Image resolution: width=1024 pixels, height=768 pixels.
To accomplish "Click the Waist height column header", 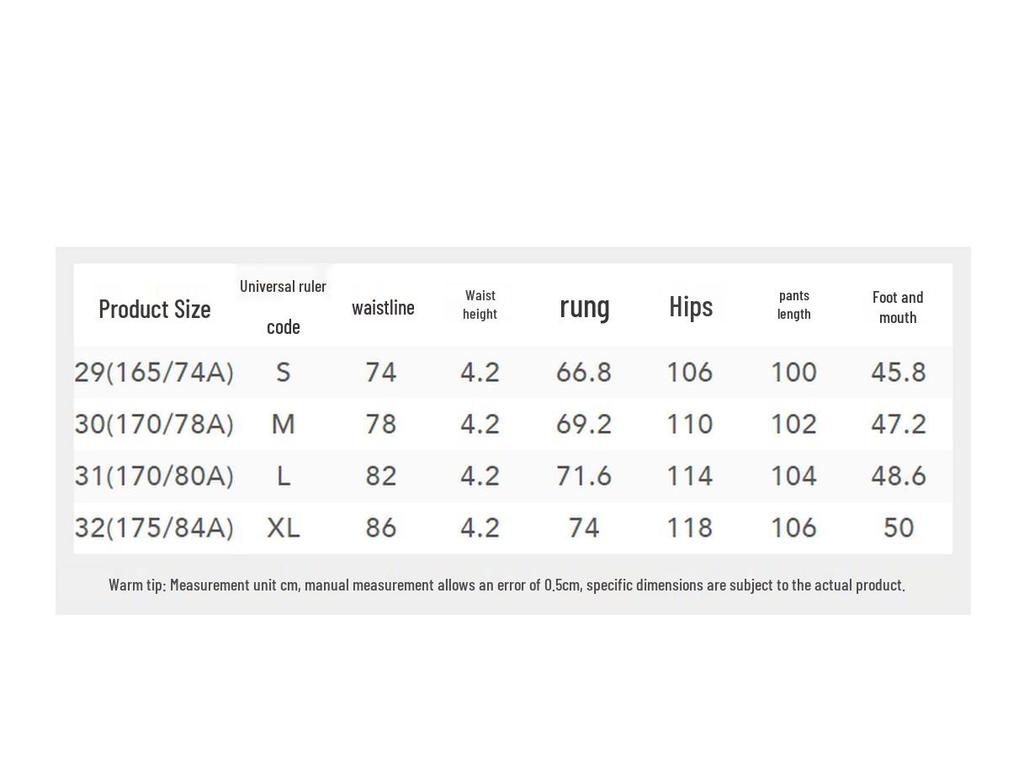I will tap(480, 305).
